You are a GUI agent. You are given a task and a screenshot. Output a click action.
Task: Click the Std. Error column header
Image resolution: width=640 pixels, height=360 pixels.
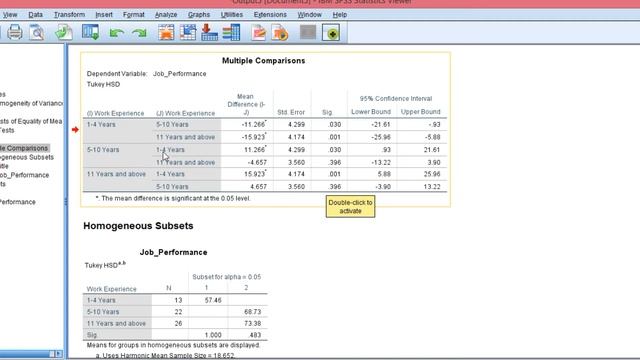(291, 112)
